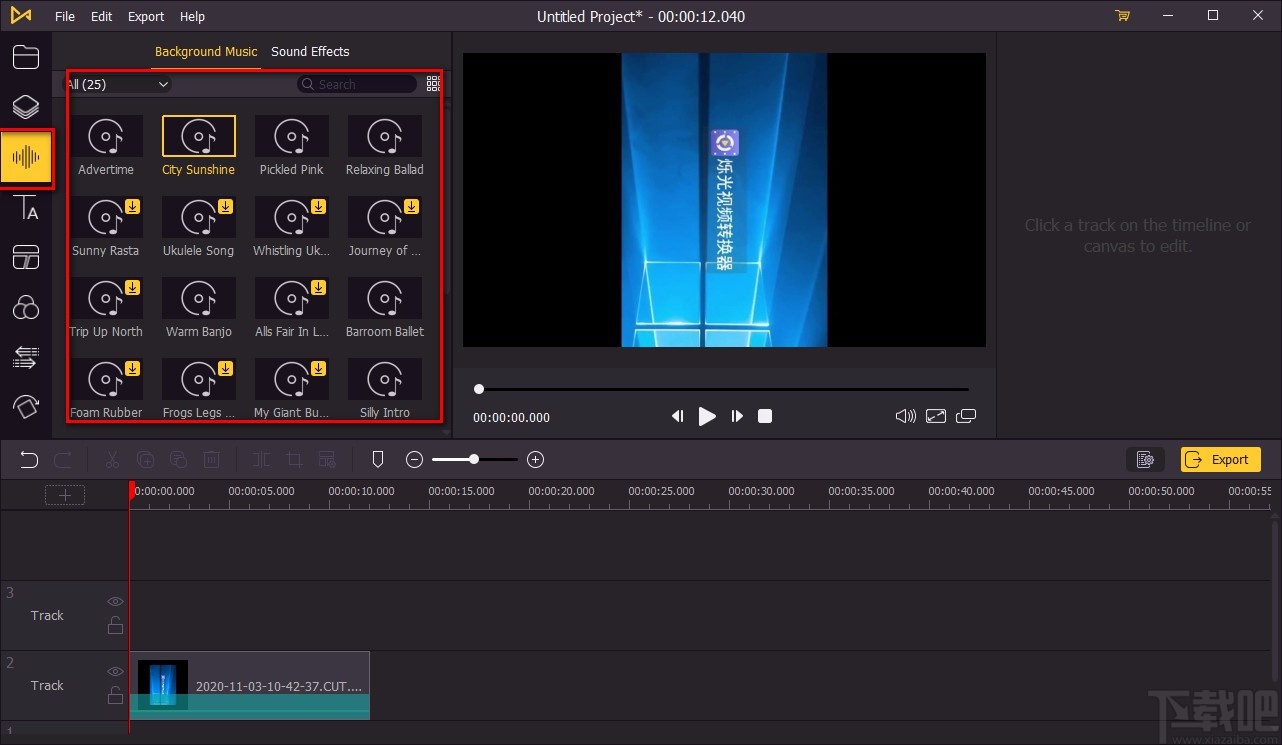Viewport: 1282px width, 745px height.
Task: Download the Sunny Rasta music track
Action: click(x=132, y=207)
